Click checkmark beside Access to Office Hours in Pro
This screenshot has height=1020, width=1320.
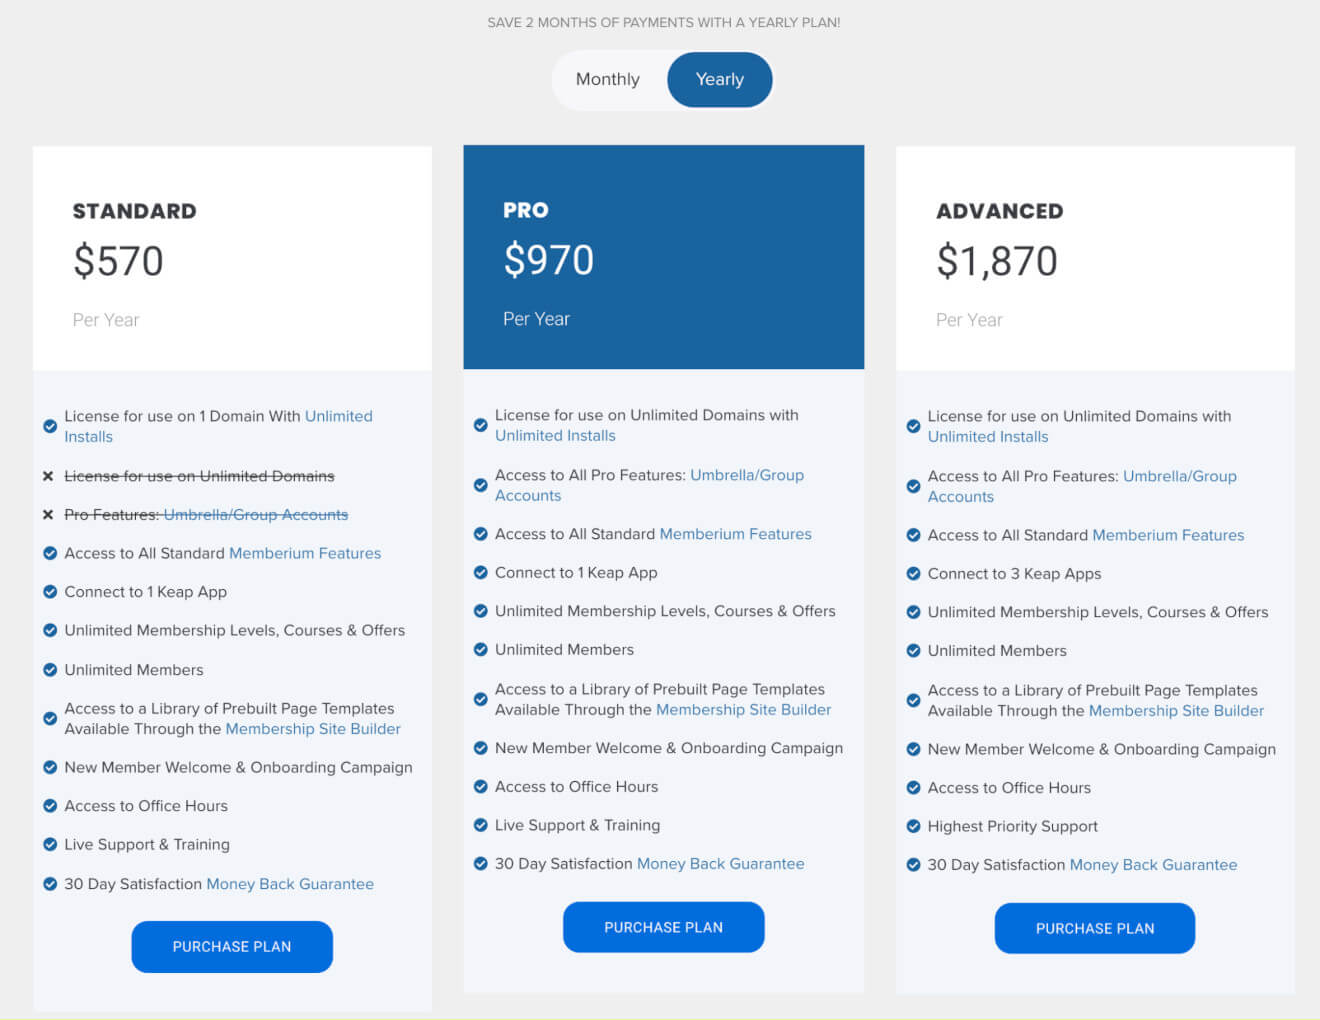(x=481, y=786)
